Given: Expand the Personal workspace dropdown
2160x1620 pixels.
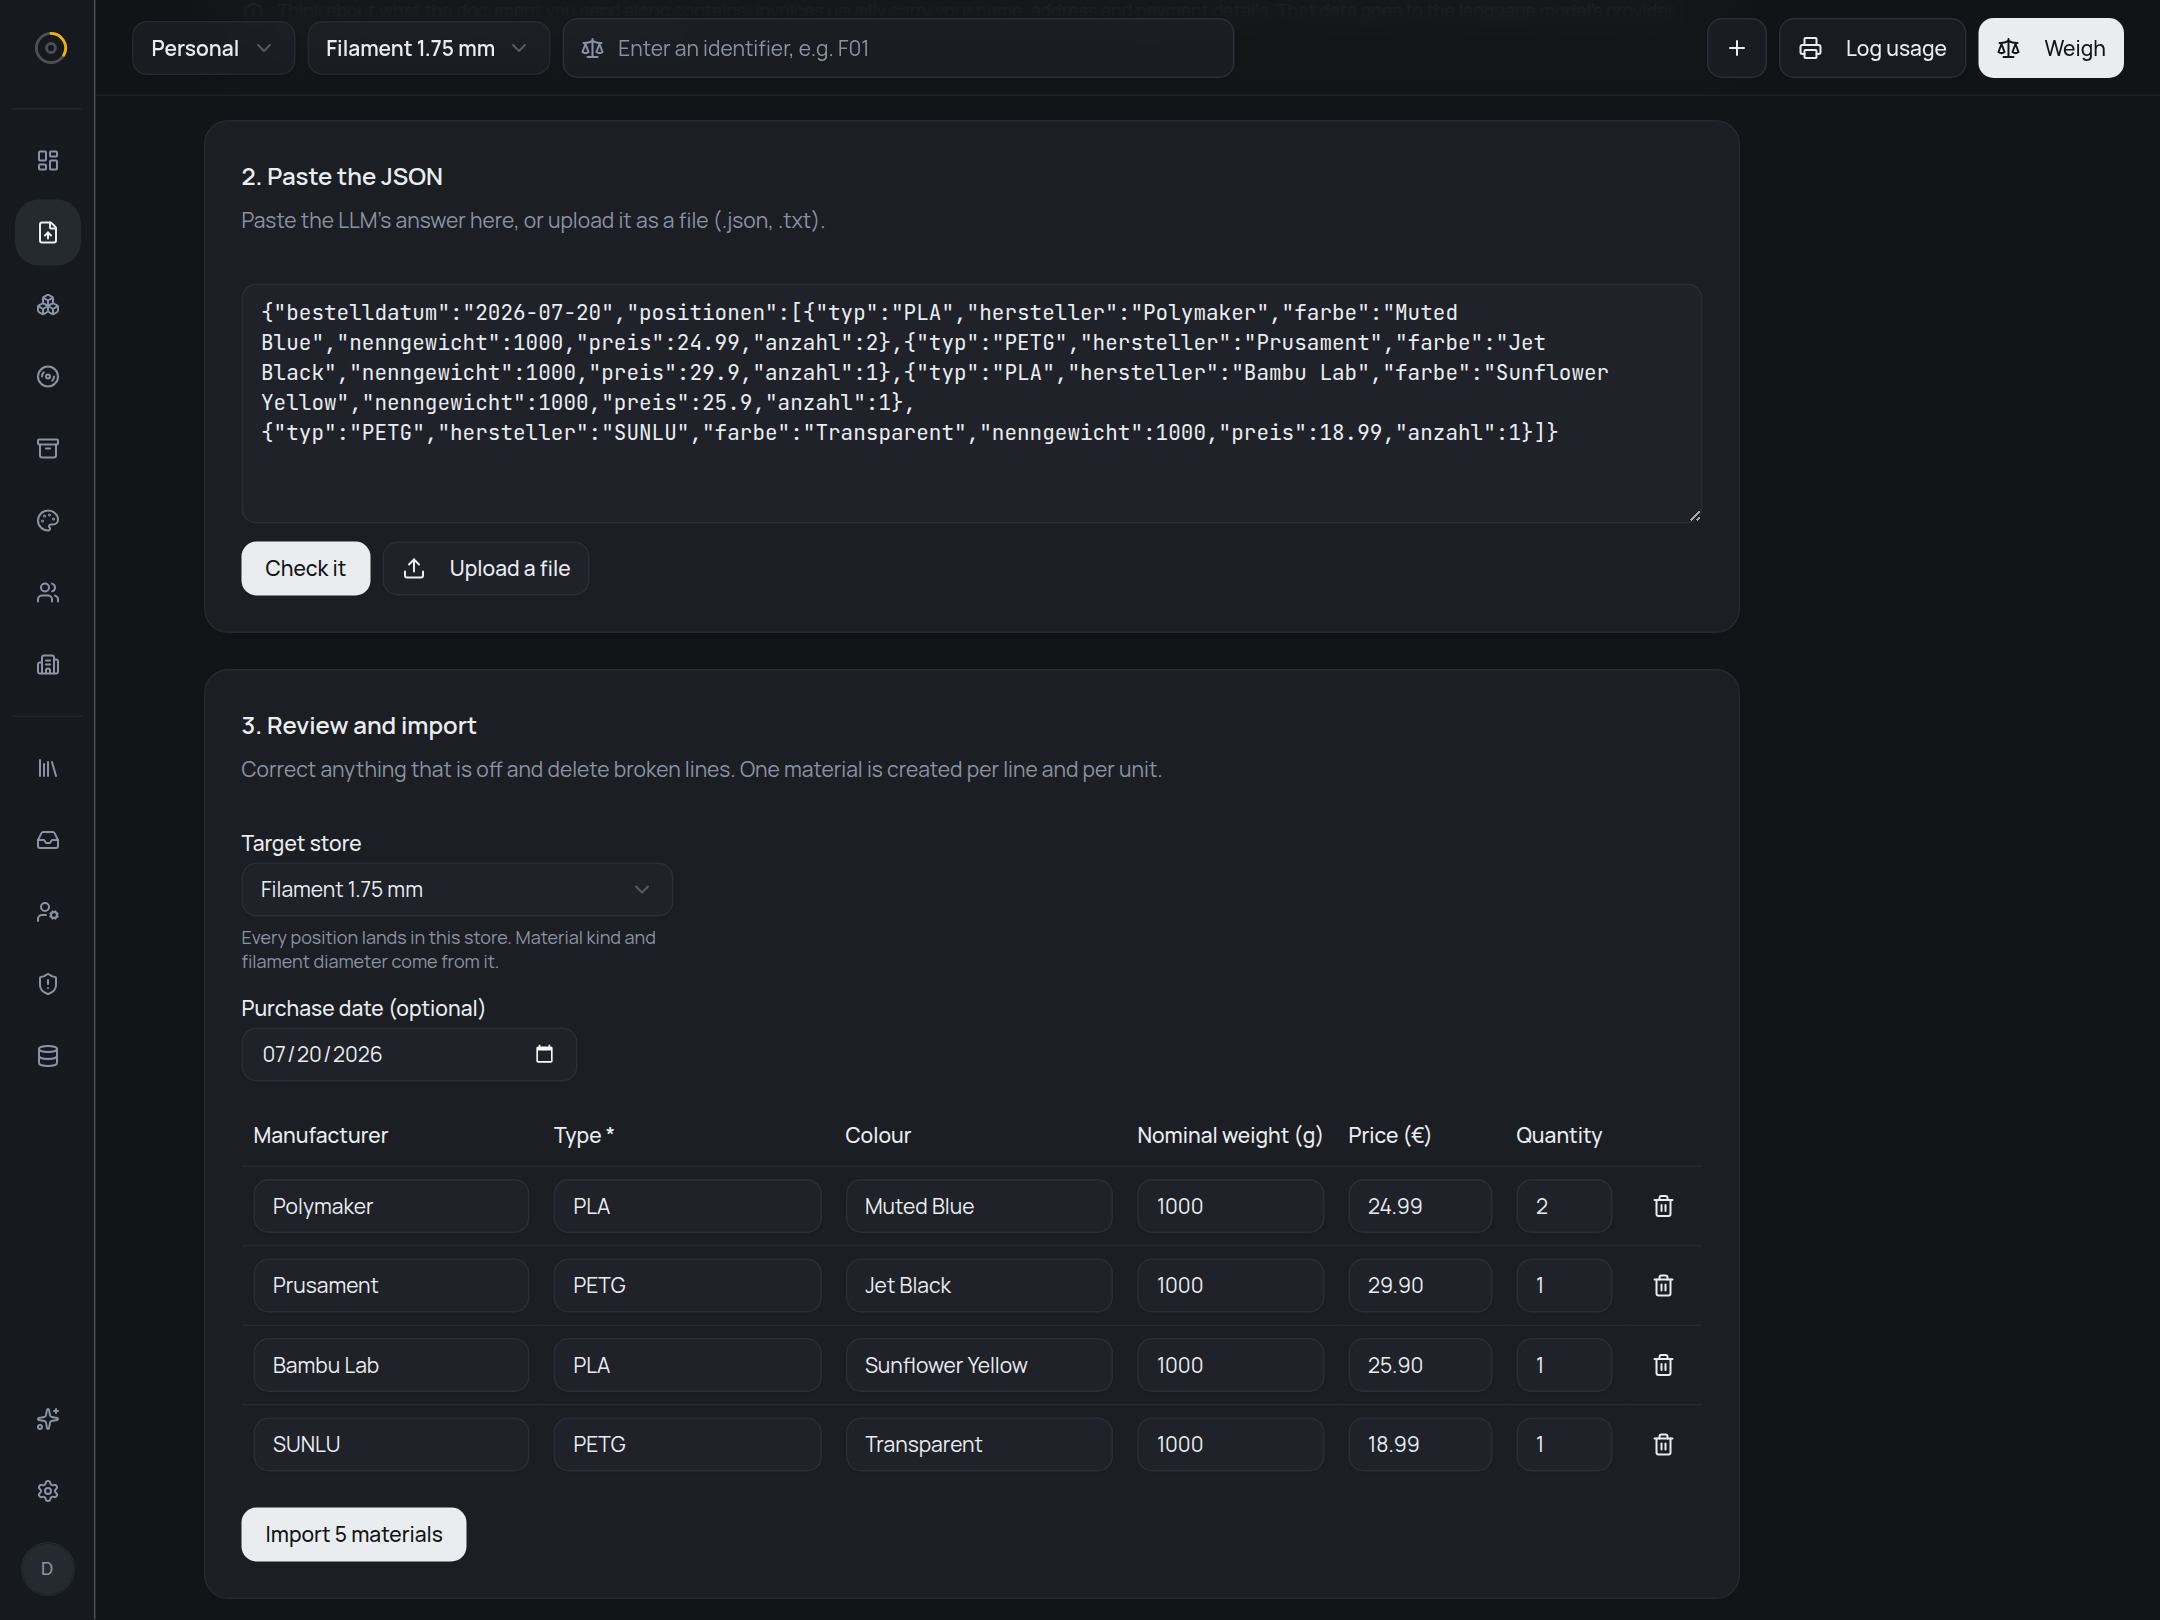Looking at the screenshot, I should tap(213, 48).
